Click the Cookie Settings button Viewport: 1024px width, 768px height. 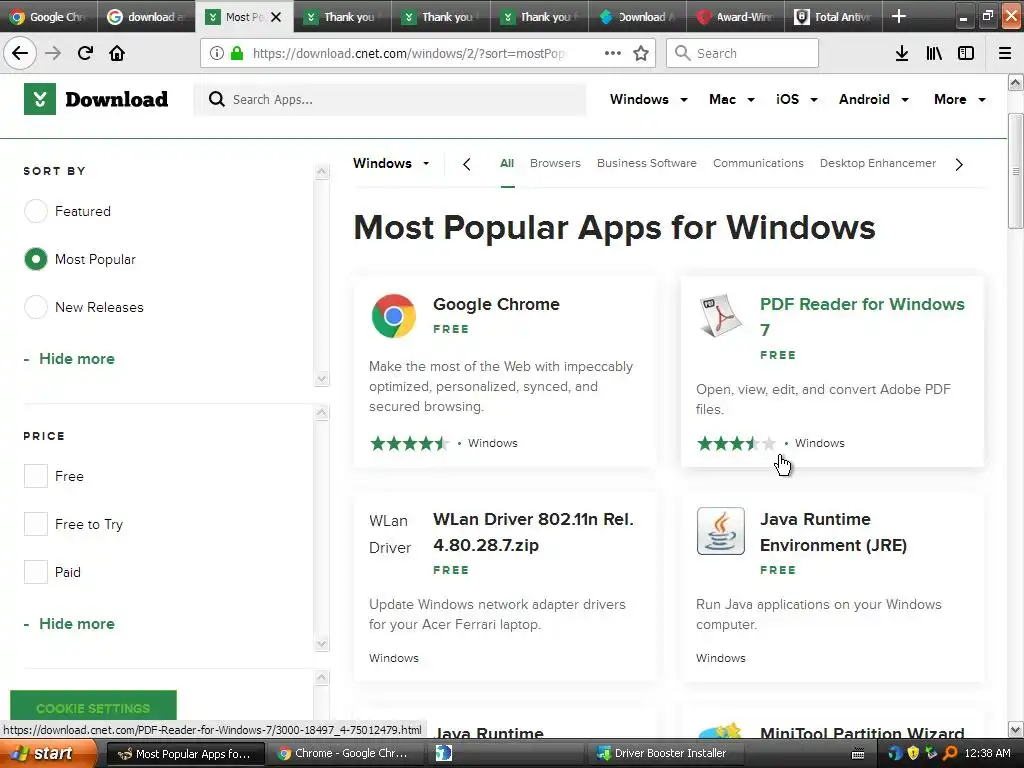[x=93, y=707]
